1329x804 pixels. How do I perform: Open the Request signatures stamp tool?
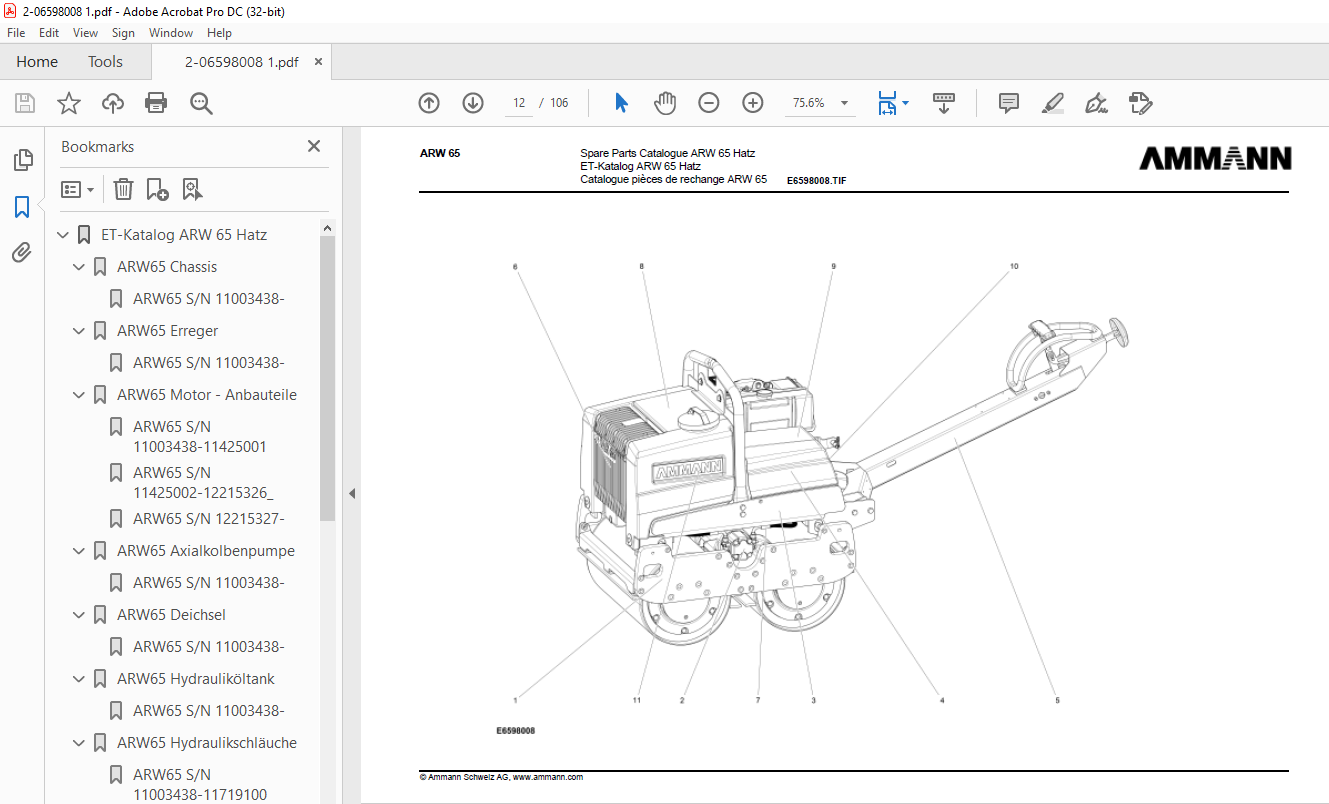1140,103
